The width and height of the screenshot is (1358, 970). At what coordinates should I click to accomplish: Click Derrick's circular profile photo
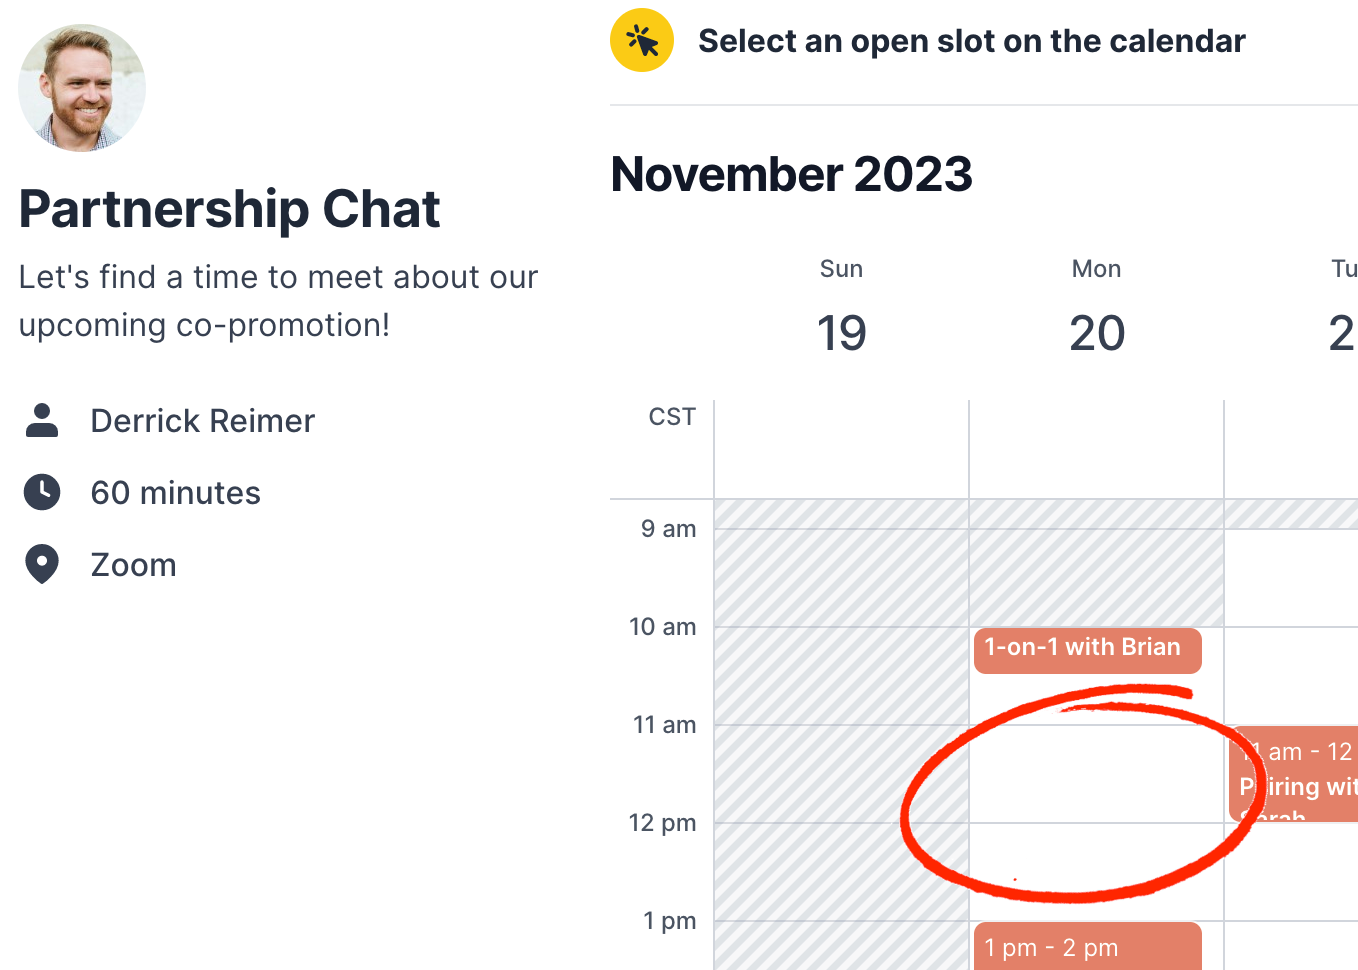81,88
